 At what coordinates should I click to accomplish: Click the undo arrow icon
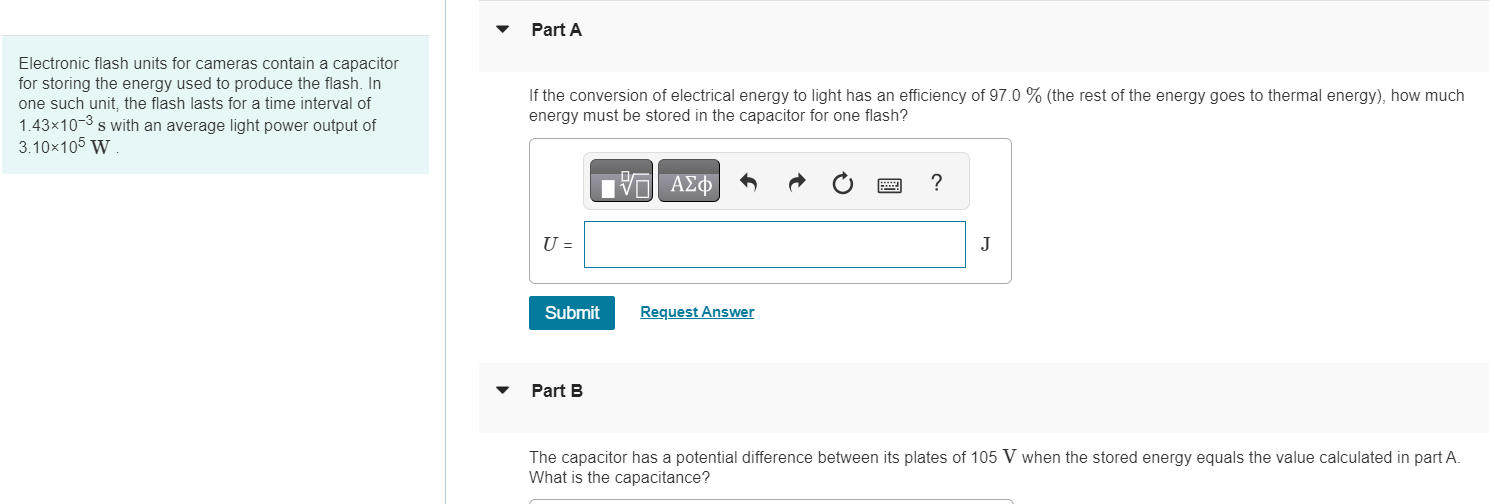click(748, 183)
